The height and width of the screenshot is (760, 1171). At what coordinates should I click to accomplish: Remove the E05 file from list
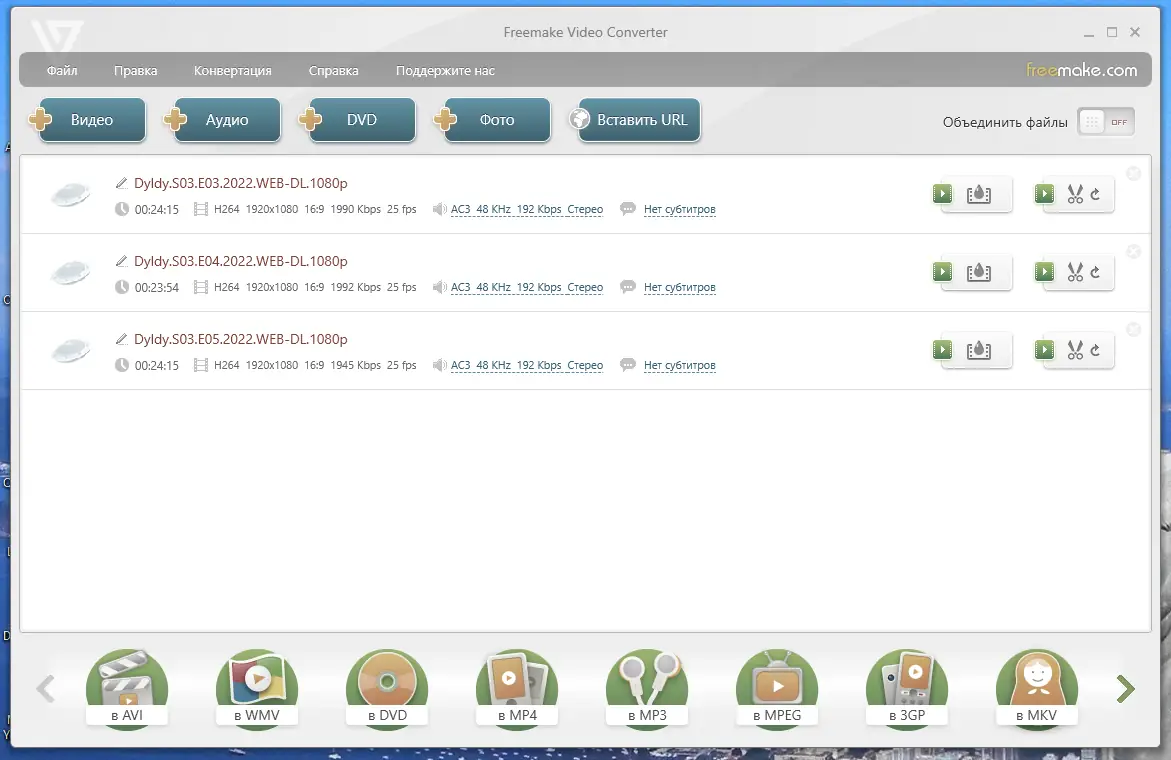coord(1133,329)
